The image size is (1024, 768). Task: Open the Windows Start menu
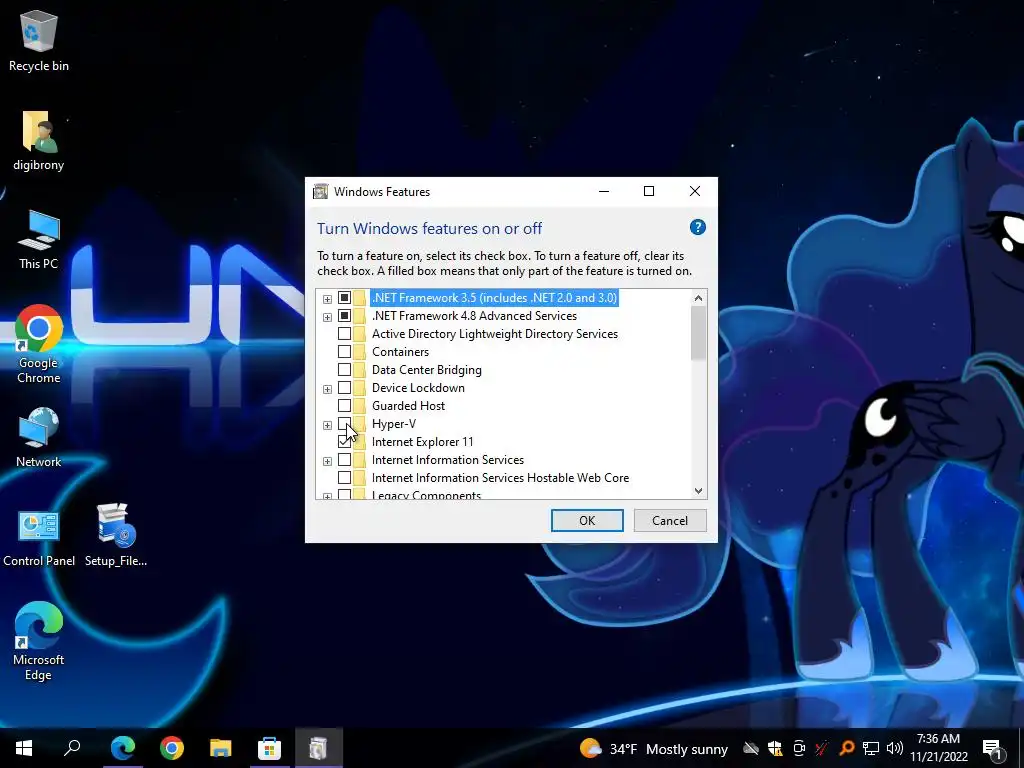pos(24,748)
